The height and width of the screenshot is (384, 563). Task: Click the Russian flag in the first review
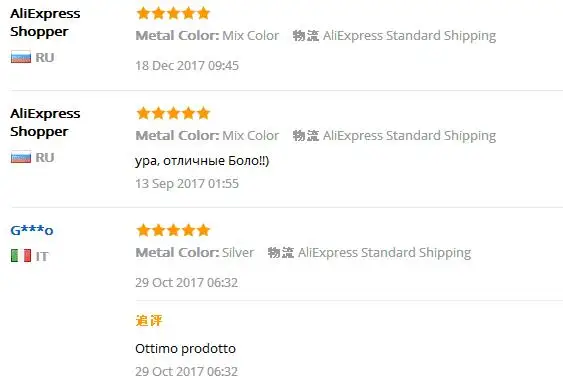coord(21,57)
